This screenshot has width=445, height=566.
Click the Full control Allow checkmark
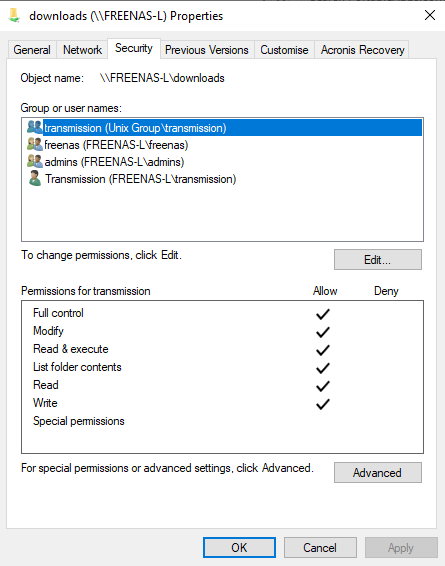pos(323,314)
